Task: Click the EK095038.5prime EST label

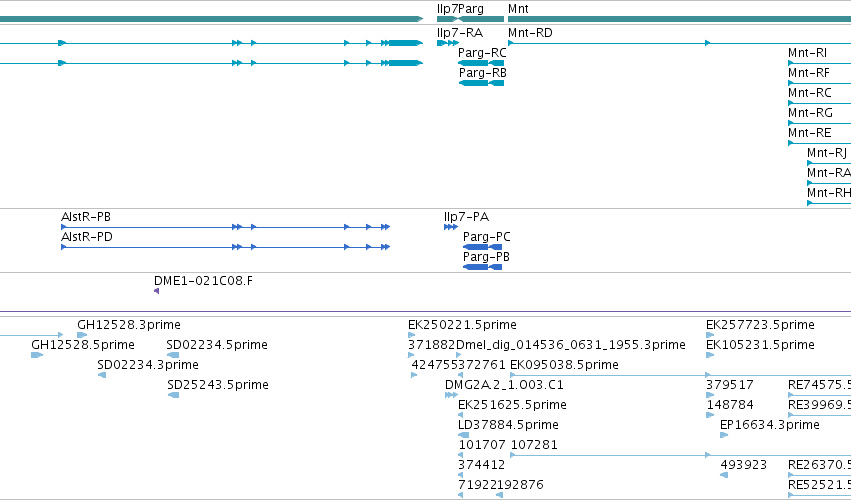Action: [564, 365]
